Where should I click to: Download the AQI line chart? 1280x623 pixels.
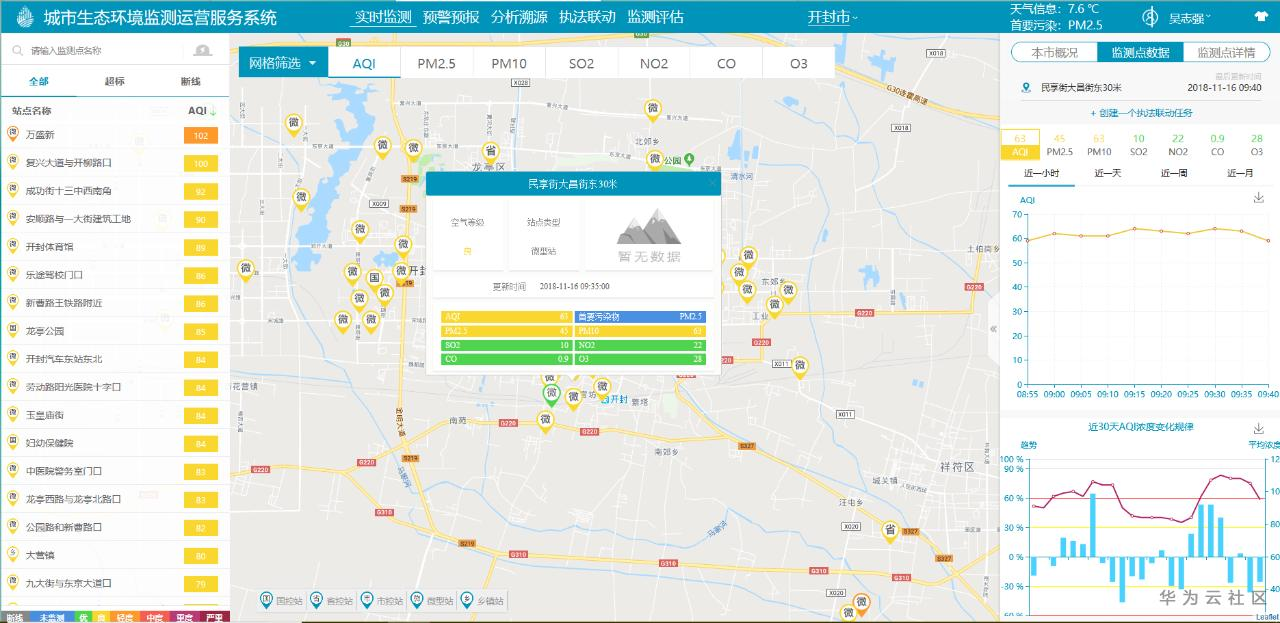[x=1258, y=198]
